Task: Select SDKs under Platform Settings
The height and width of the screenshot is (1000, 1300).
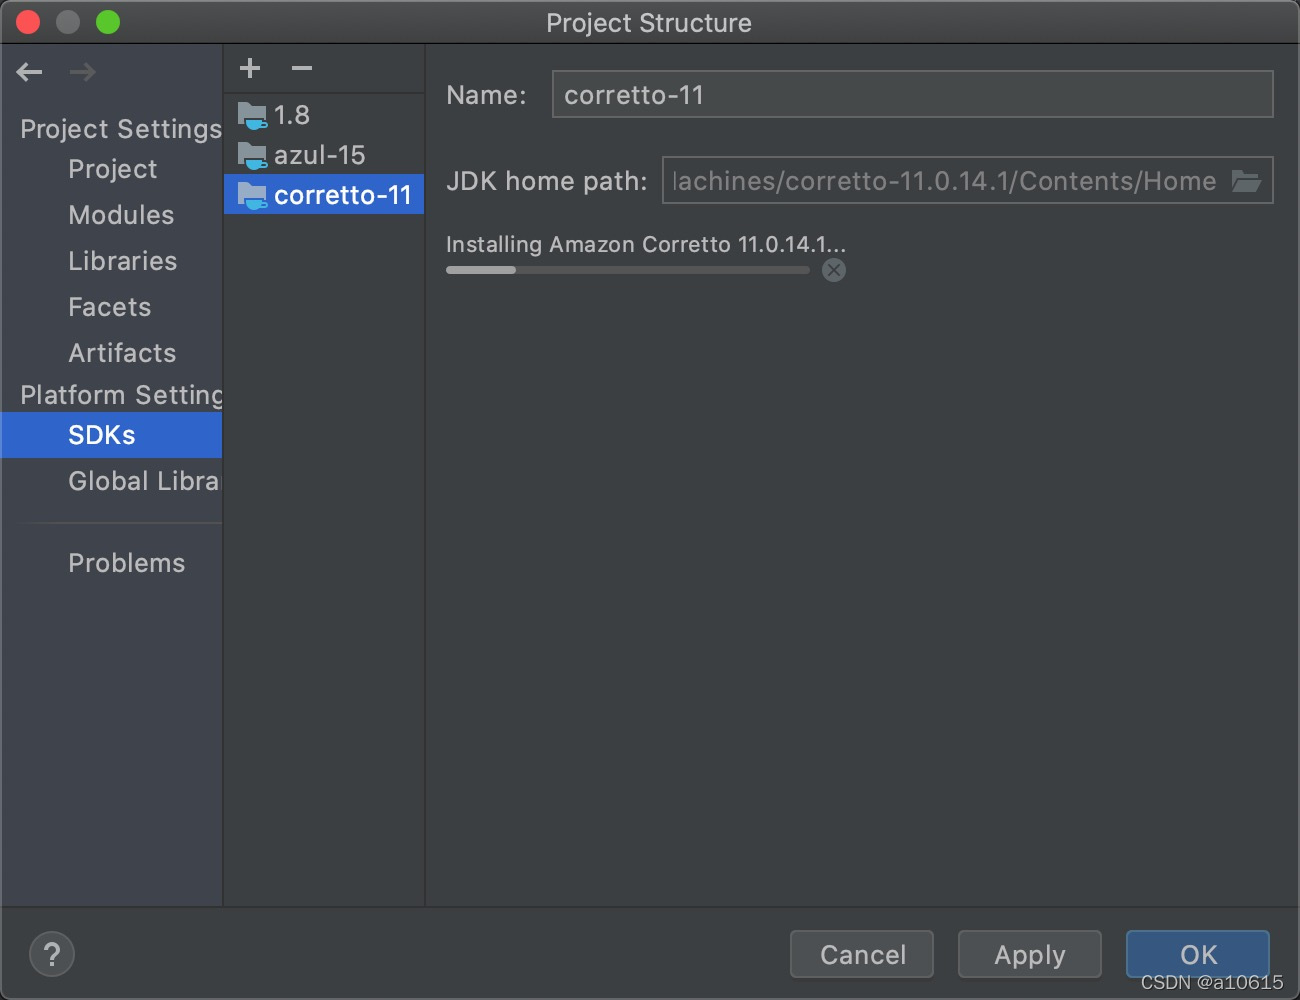Action: point(112,435)
